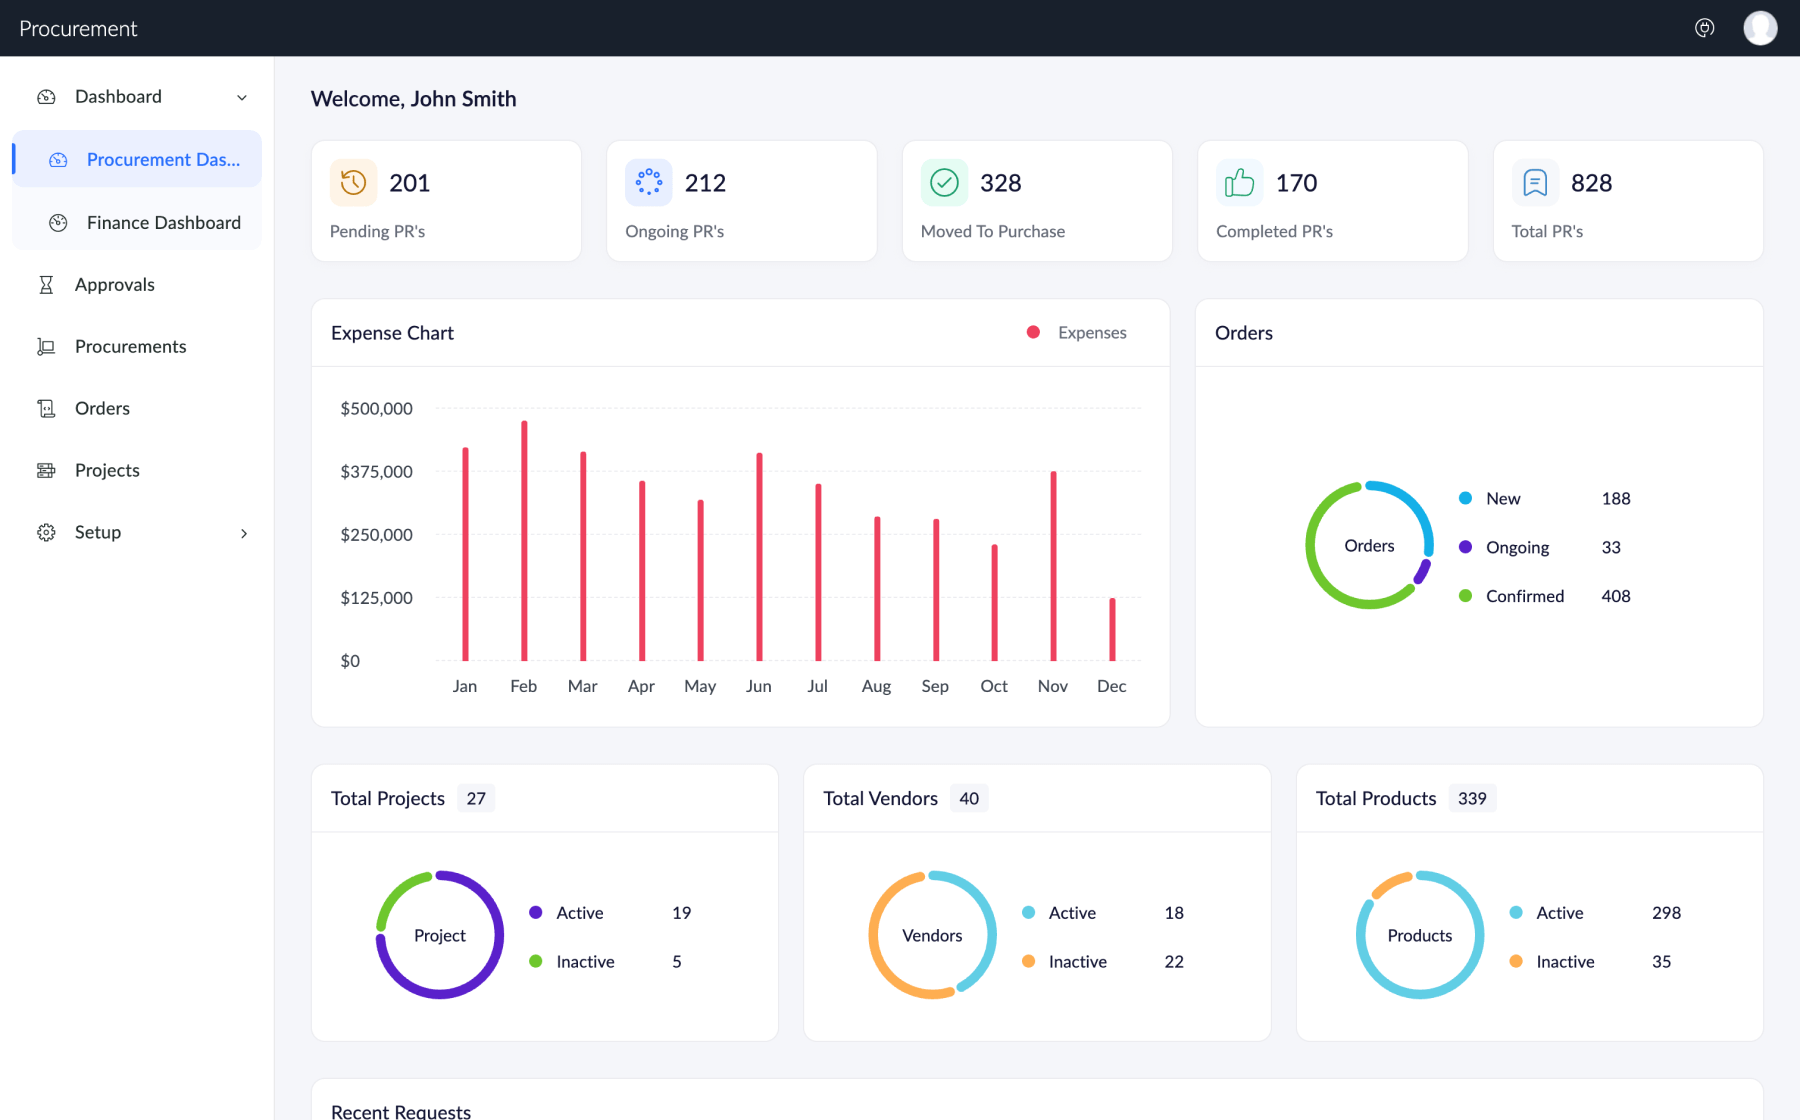
Task: Click the Total PR's document icon
Action: [x=1535, y=183]
